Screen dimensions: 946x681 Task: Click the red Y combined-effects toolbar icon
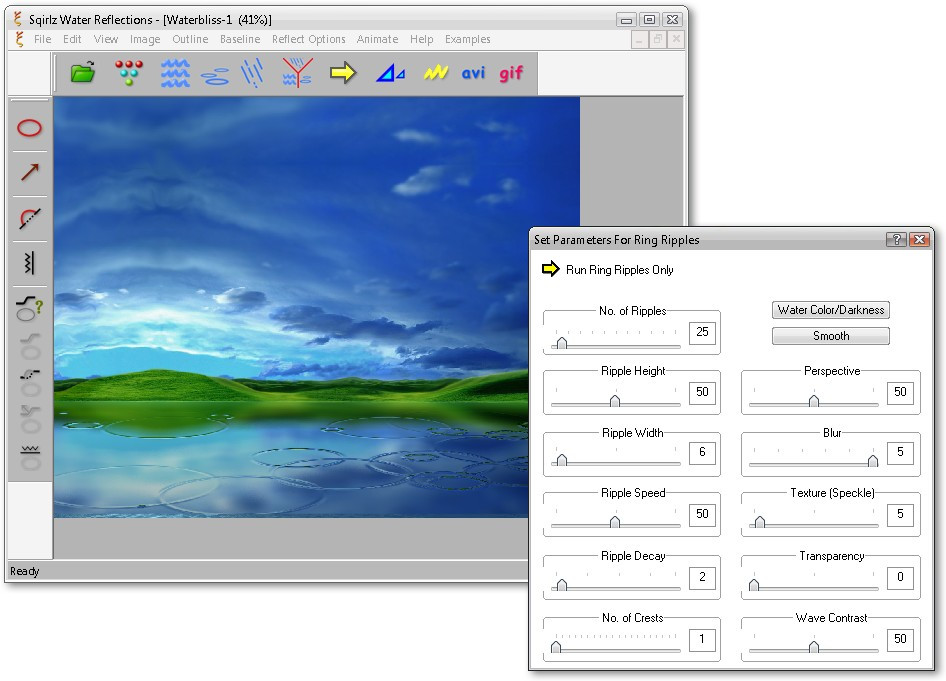tap(297, 73)
